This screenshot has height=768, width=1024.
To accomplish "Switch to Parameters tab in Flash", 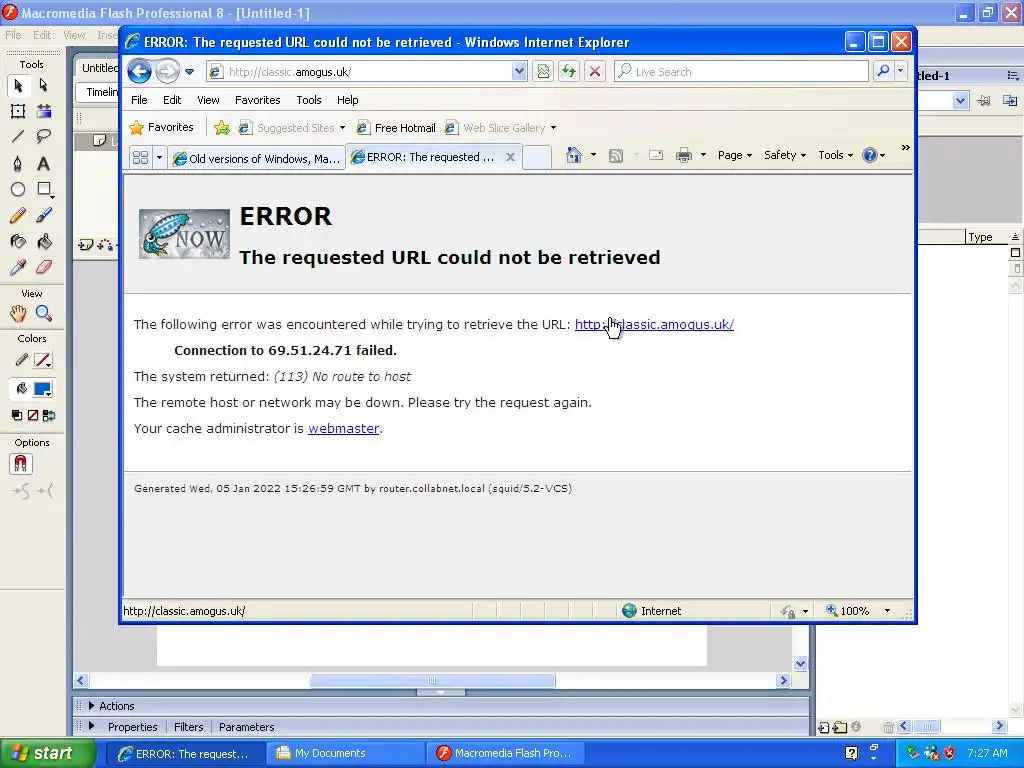I will pos(246,727).
